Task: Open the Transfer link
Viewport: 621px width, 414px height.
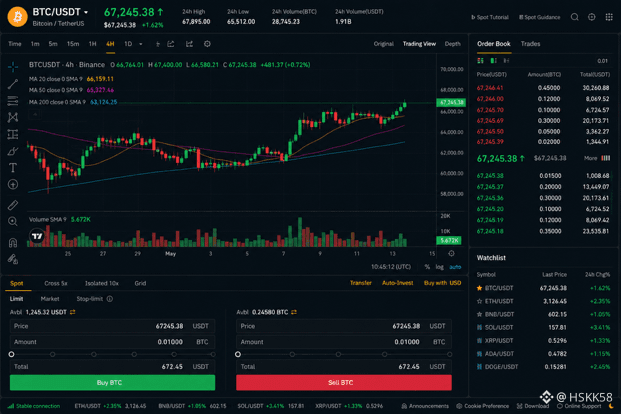Action: (x=360, y=283)
